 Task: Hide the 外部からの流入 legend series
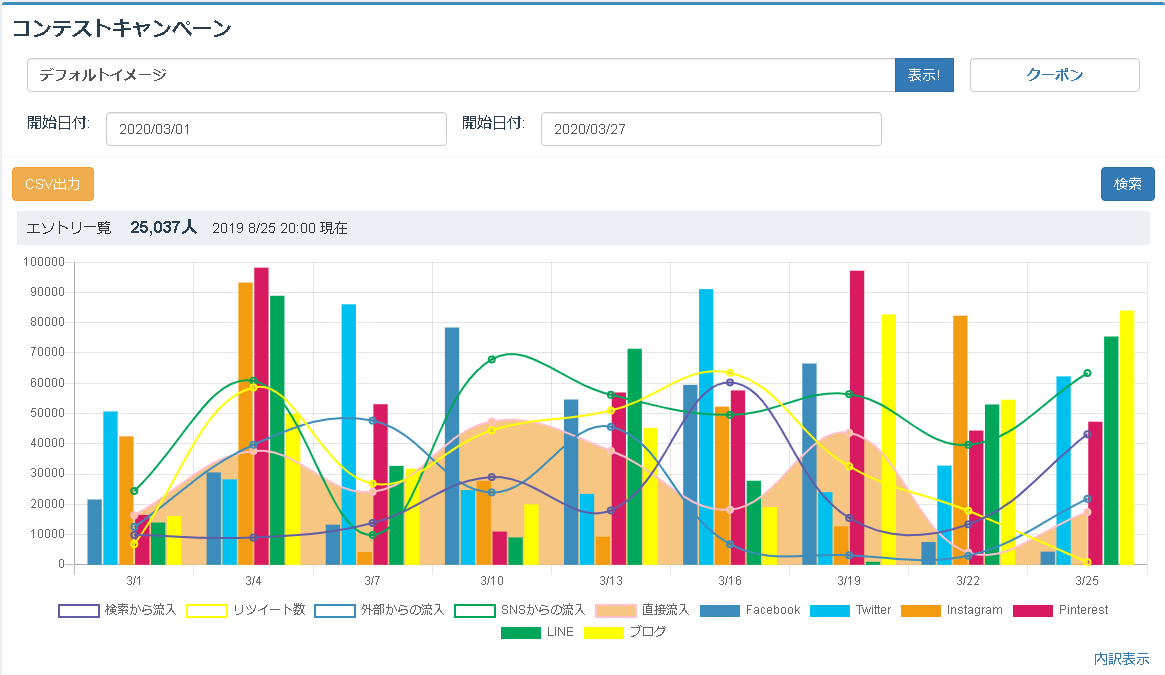378,610
